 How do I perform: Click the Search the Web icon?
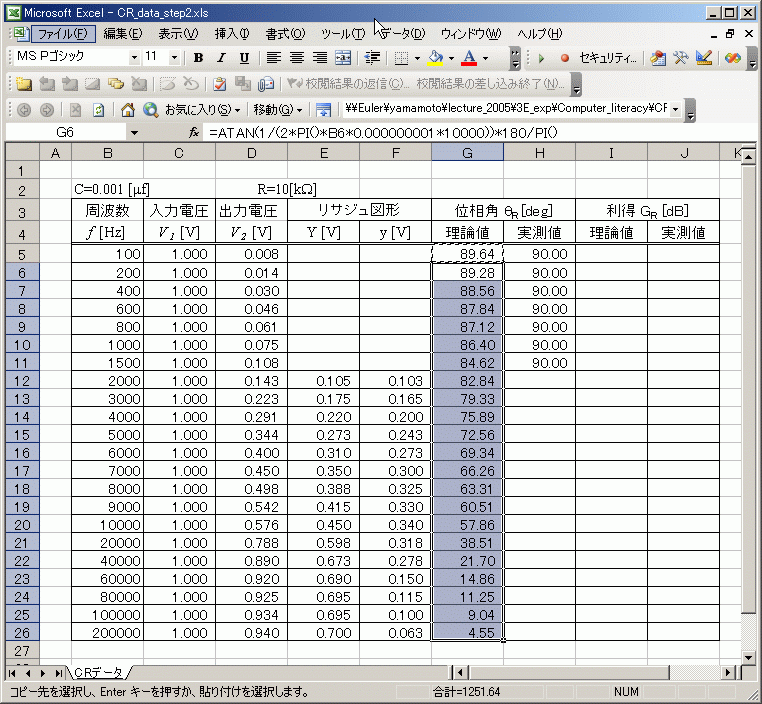click(x=150, y=109)
